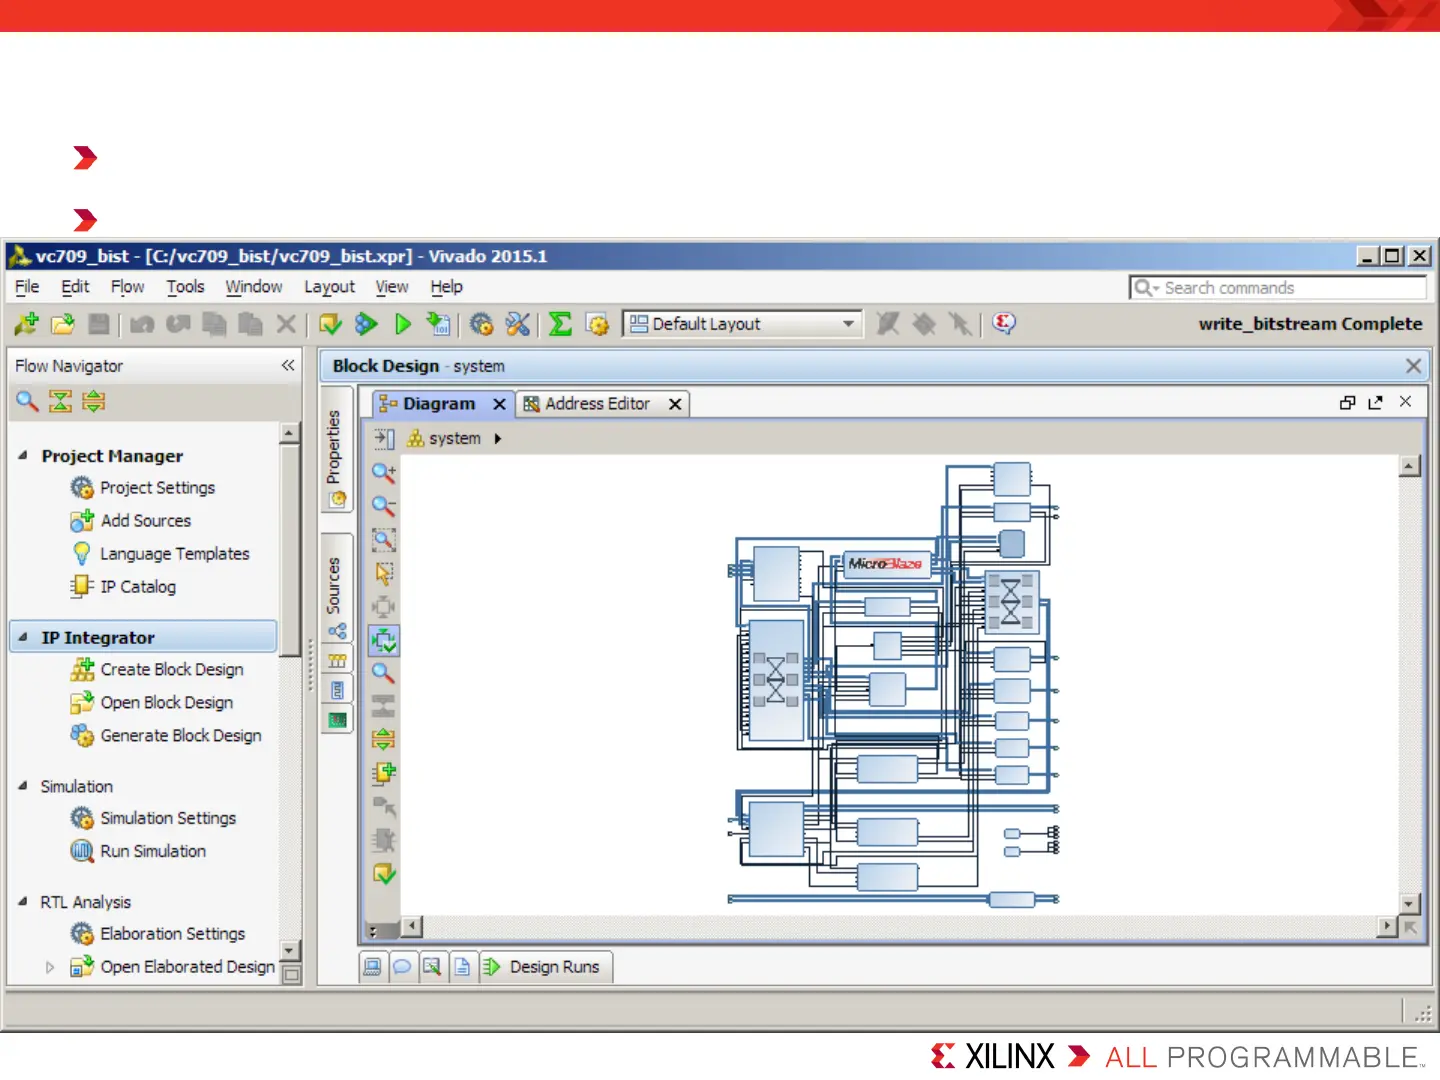Close the Block Design panel
The width and height of the screenshot is (1440, 1080).
pyautogui.click(x=1413, y=366)
